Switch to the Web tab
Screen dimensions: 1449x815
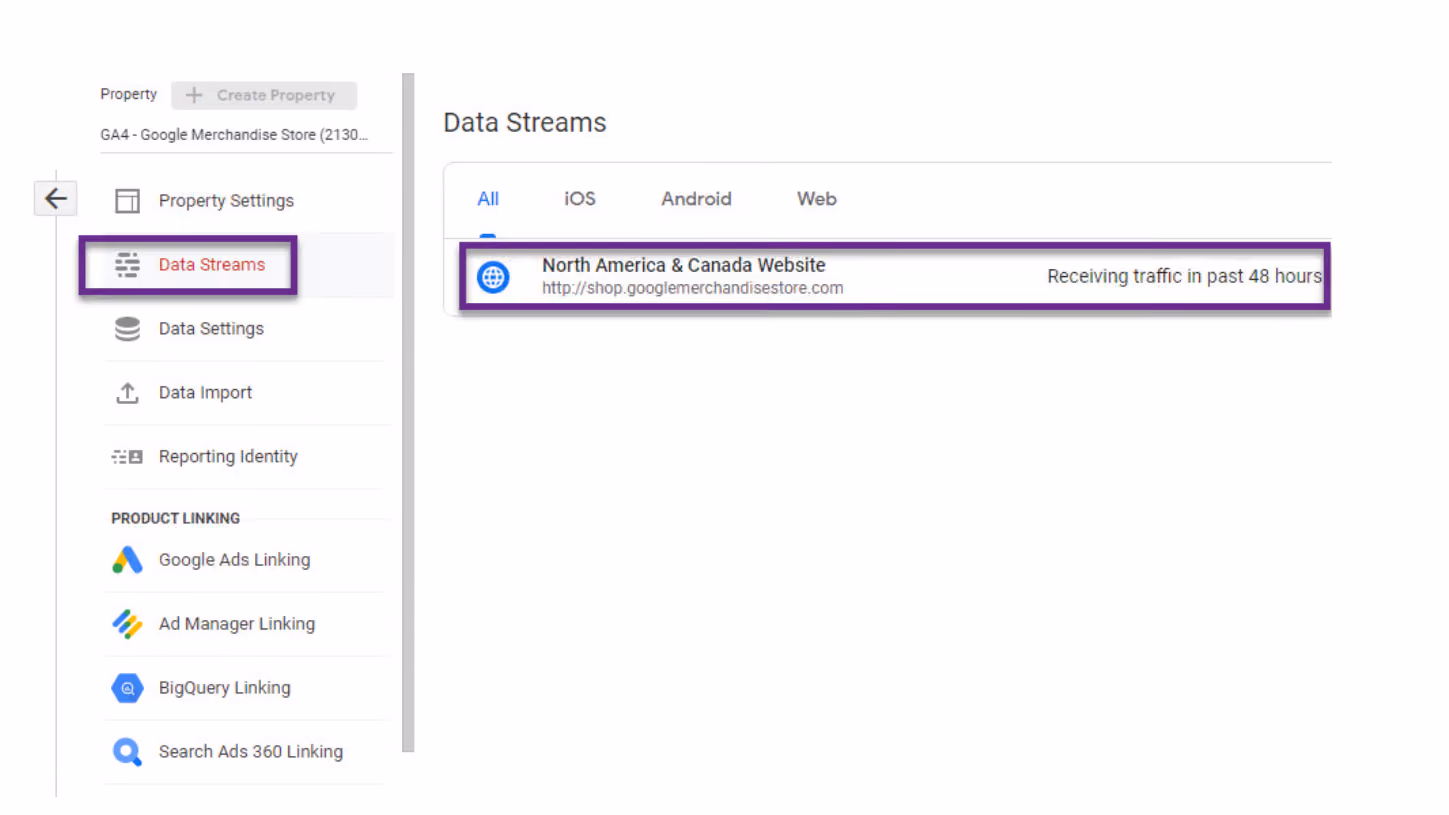pos(816,199)
